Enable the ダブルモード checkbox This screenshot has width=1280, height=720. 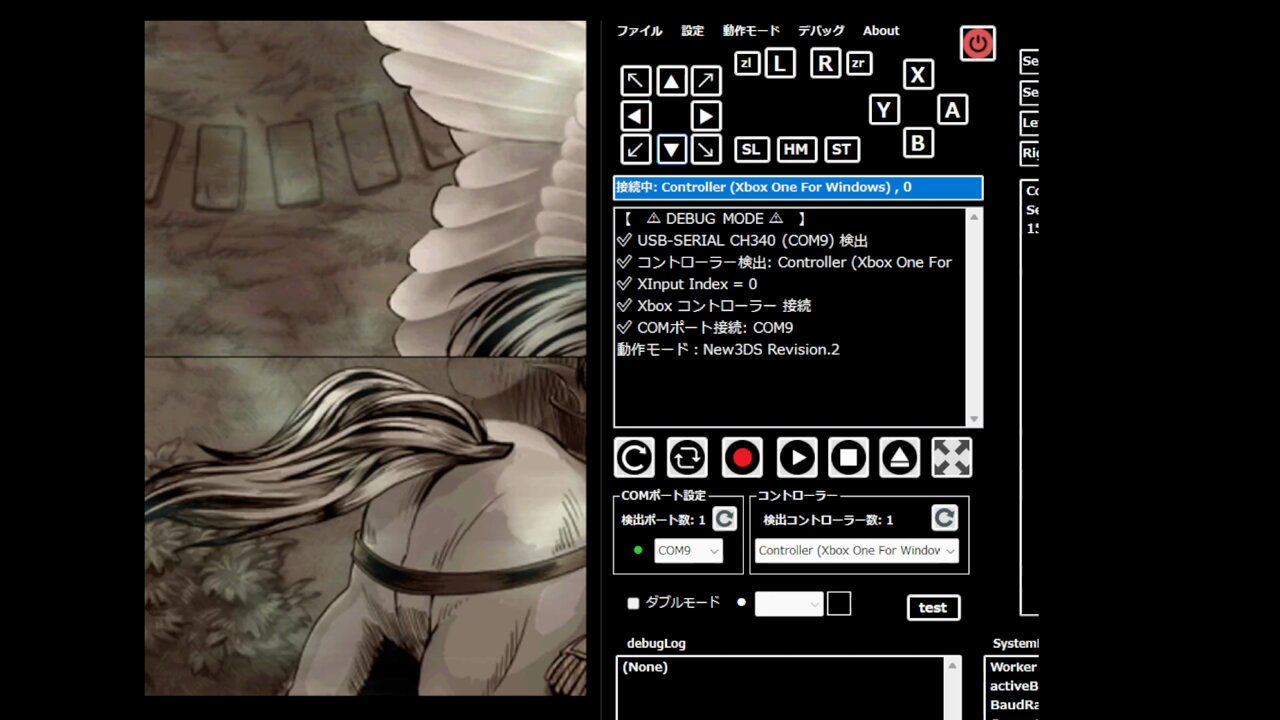633,603
